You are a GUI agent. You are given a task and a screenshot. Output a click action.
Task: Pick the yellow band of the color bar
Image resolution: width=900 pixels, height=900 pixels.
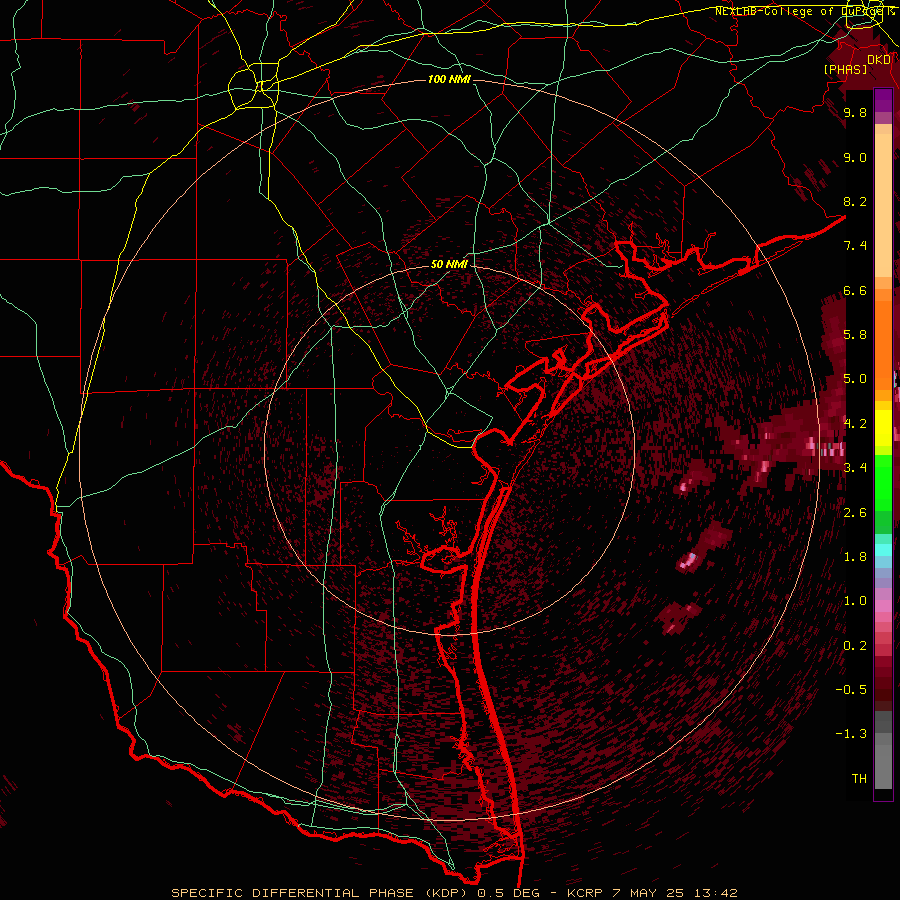[883, 428]
